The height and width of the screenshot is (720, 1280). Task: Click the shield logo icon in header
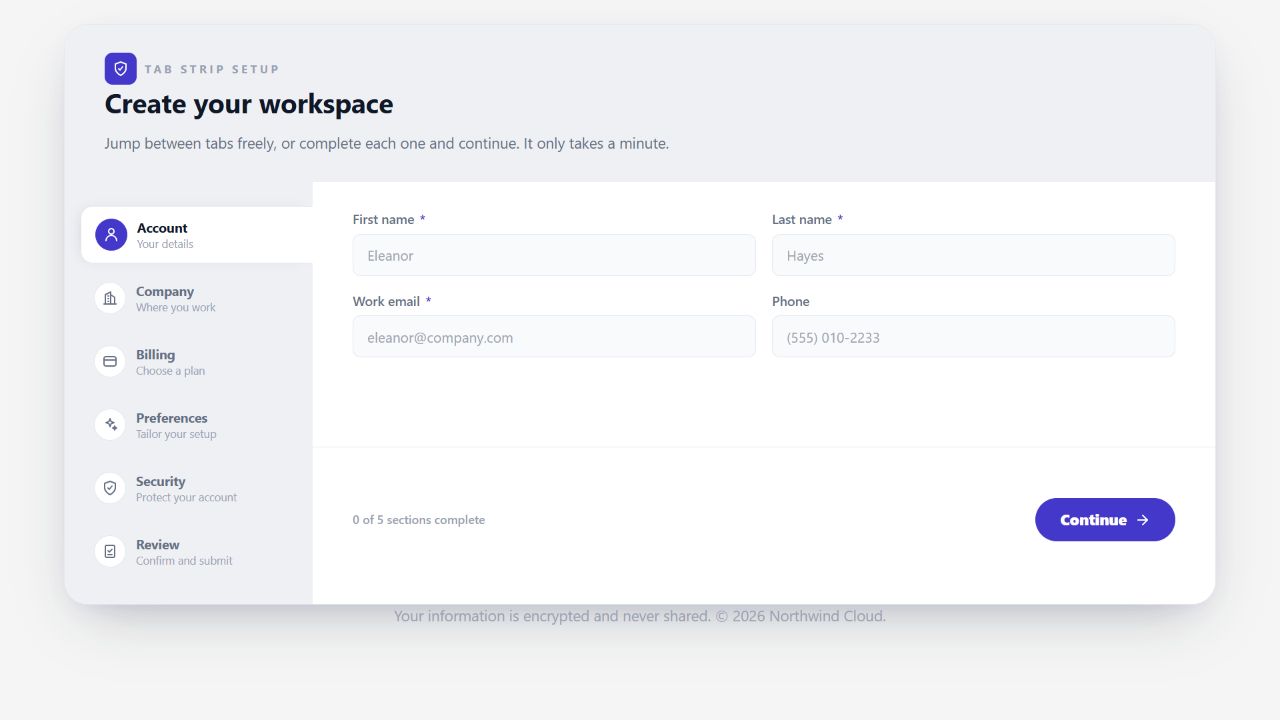(x=121, y=69)
